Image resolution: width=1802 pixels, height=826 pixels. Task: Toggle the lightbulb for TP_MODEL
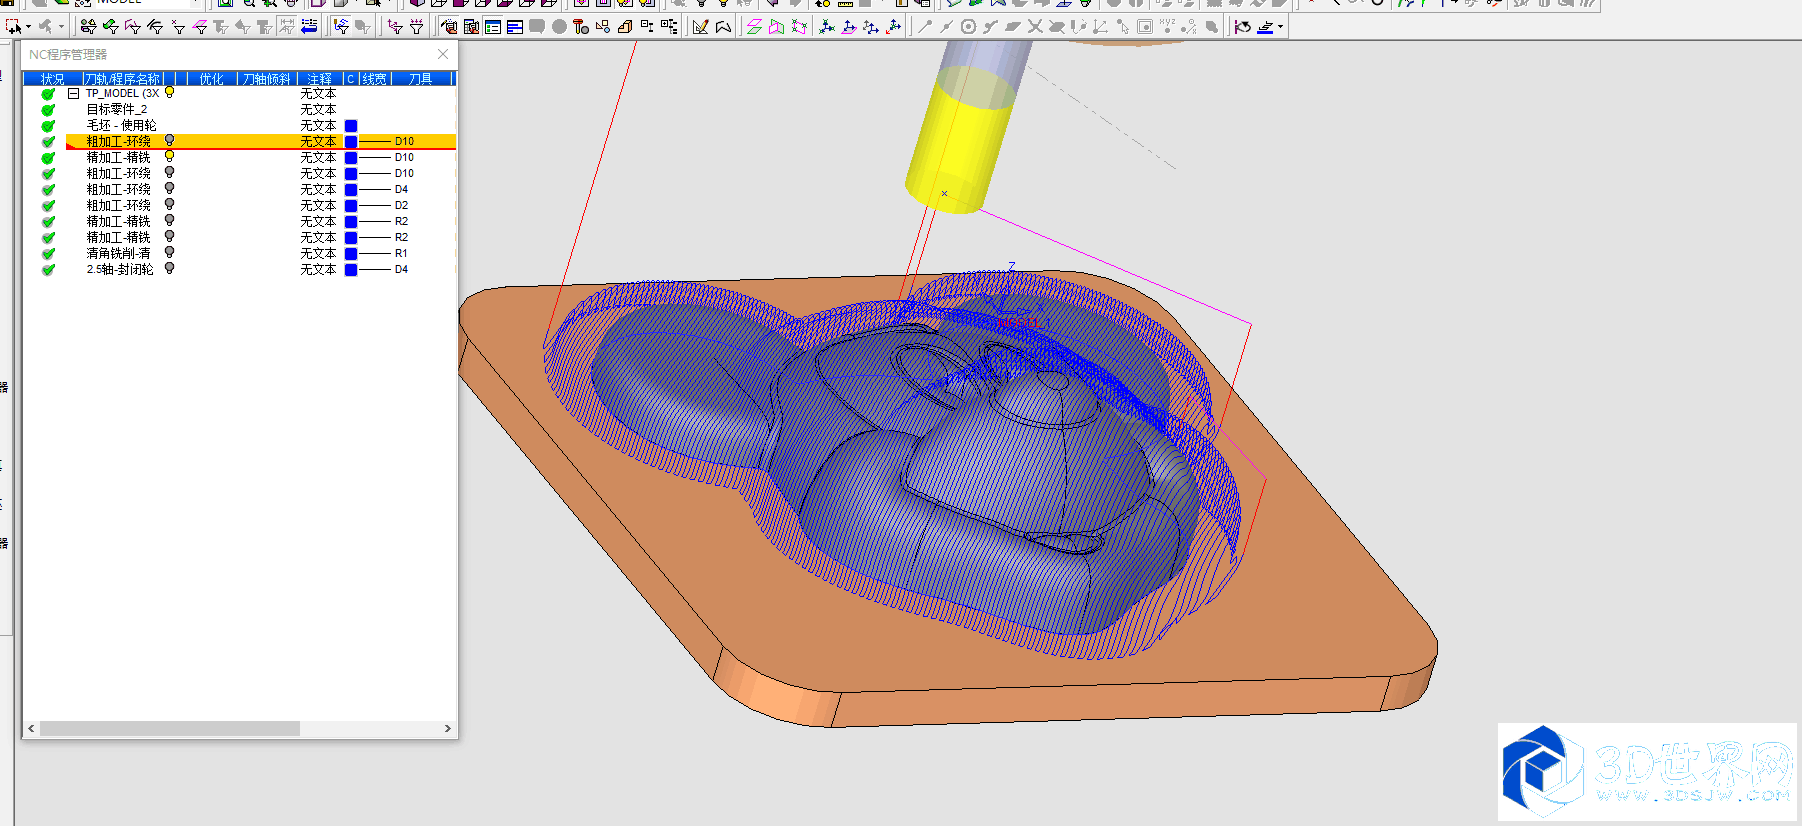click(169, 92)
